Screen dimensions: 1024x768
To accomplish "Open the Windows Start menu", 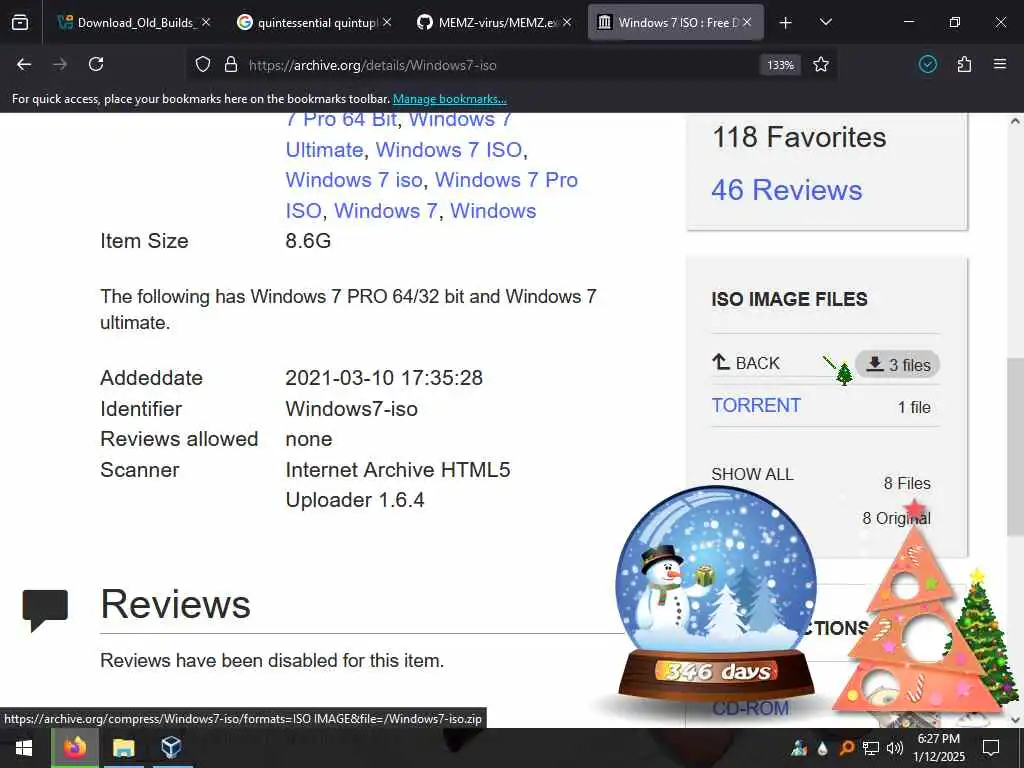I will coord(24,748).
